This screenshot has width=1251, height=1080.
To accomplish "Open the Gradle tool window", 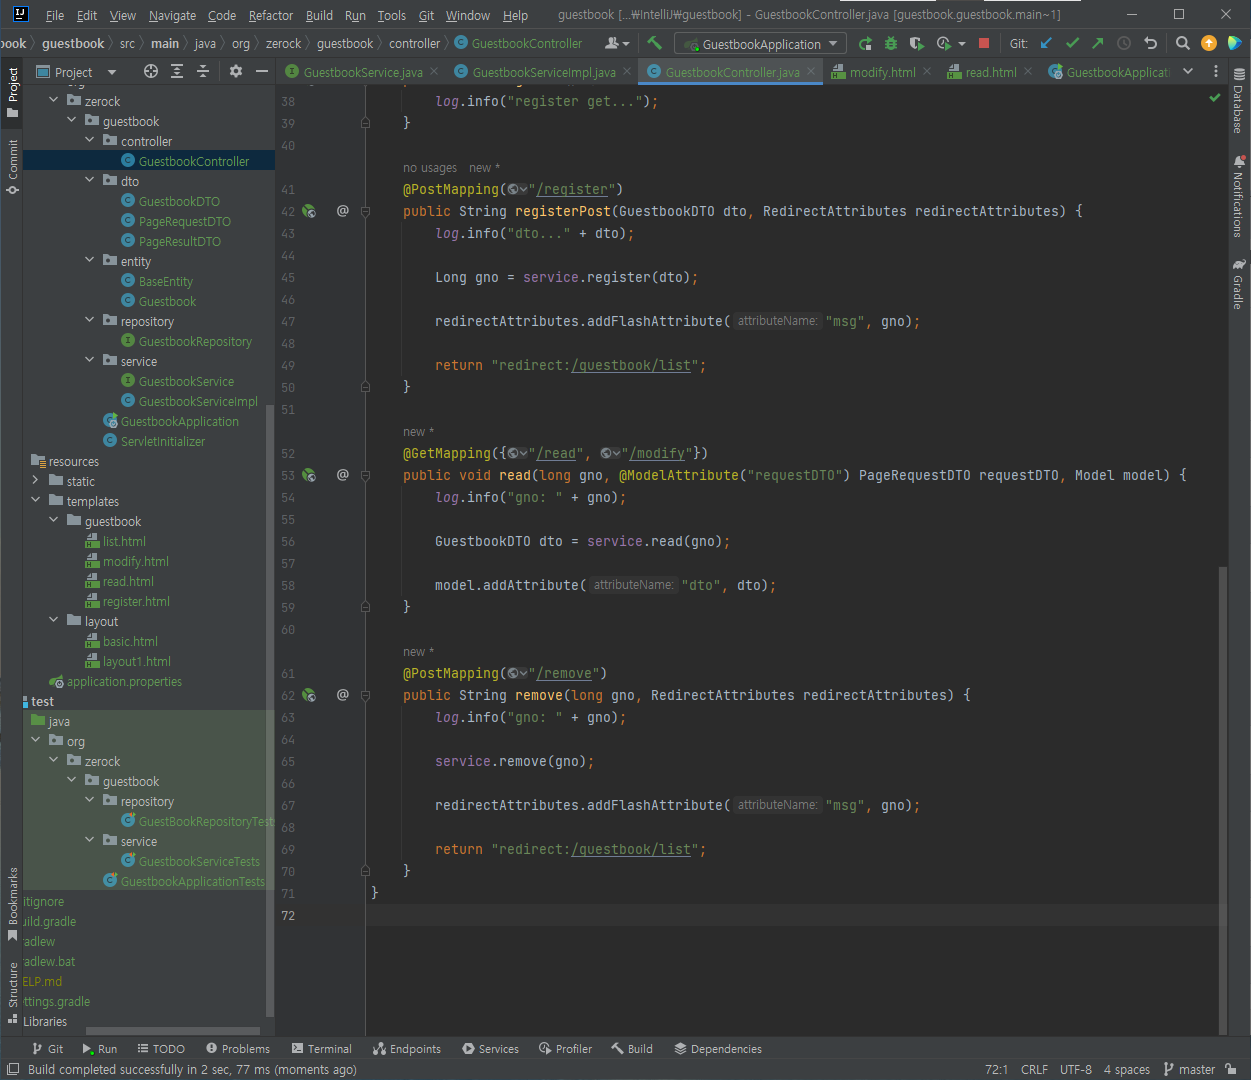I will point(1239,285).
